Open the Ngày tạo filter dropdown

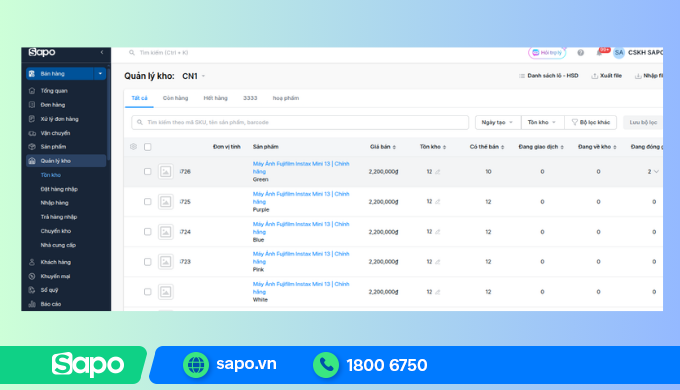click(x=498, y=122)
